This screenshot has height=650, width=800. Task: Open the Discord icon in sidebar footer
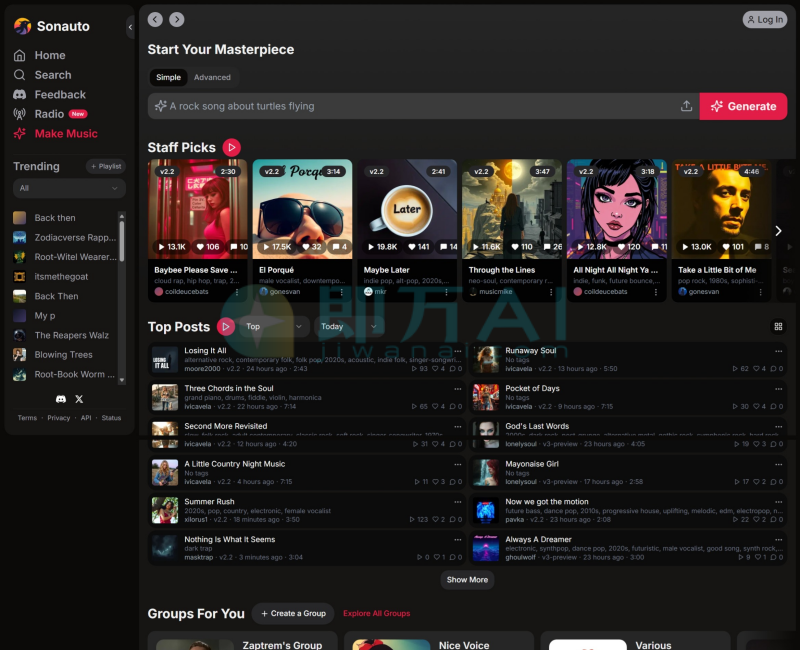[x=61, y=399]
